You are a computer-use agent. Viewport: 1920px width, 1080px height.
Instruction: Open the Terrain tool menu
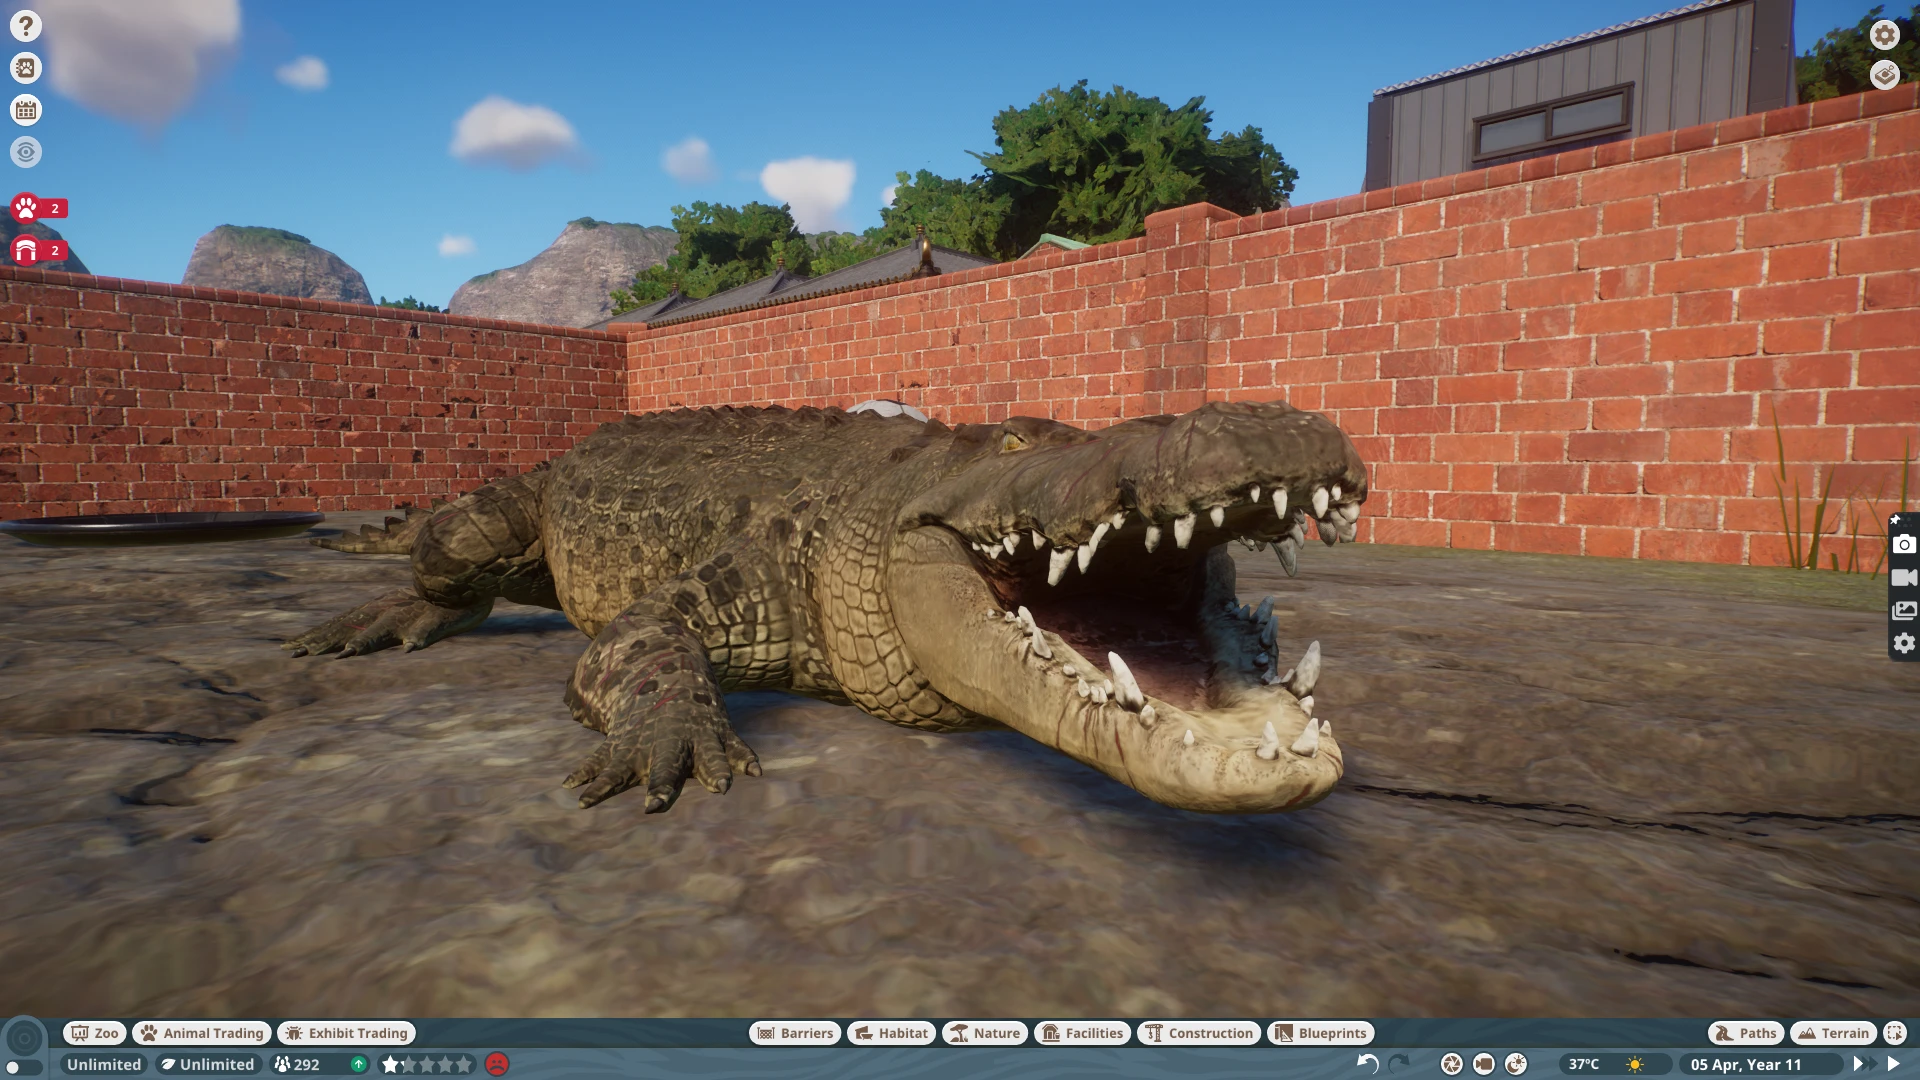pos(1834,1033)
